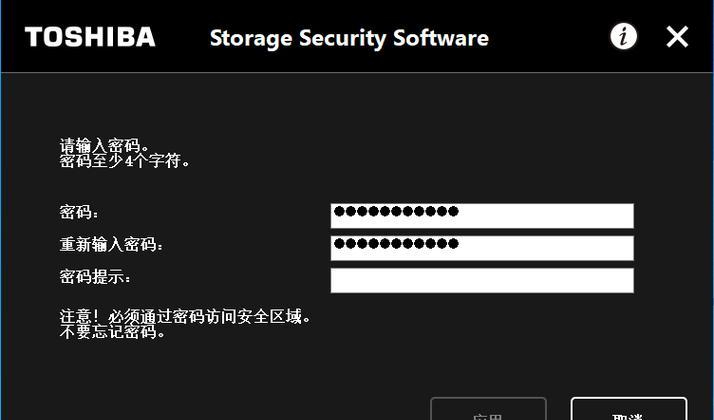
Task: Click the blank area right of 重新输入密码 dots
Action: tap(546, 248)
